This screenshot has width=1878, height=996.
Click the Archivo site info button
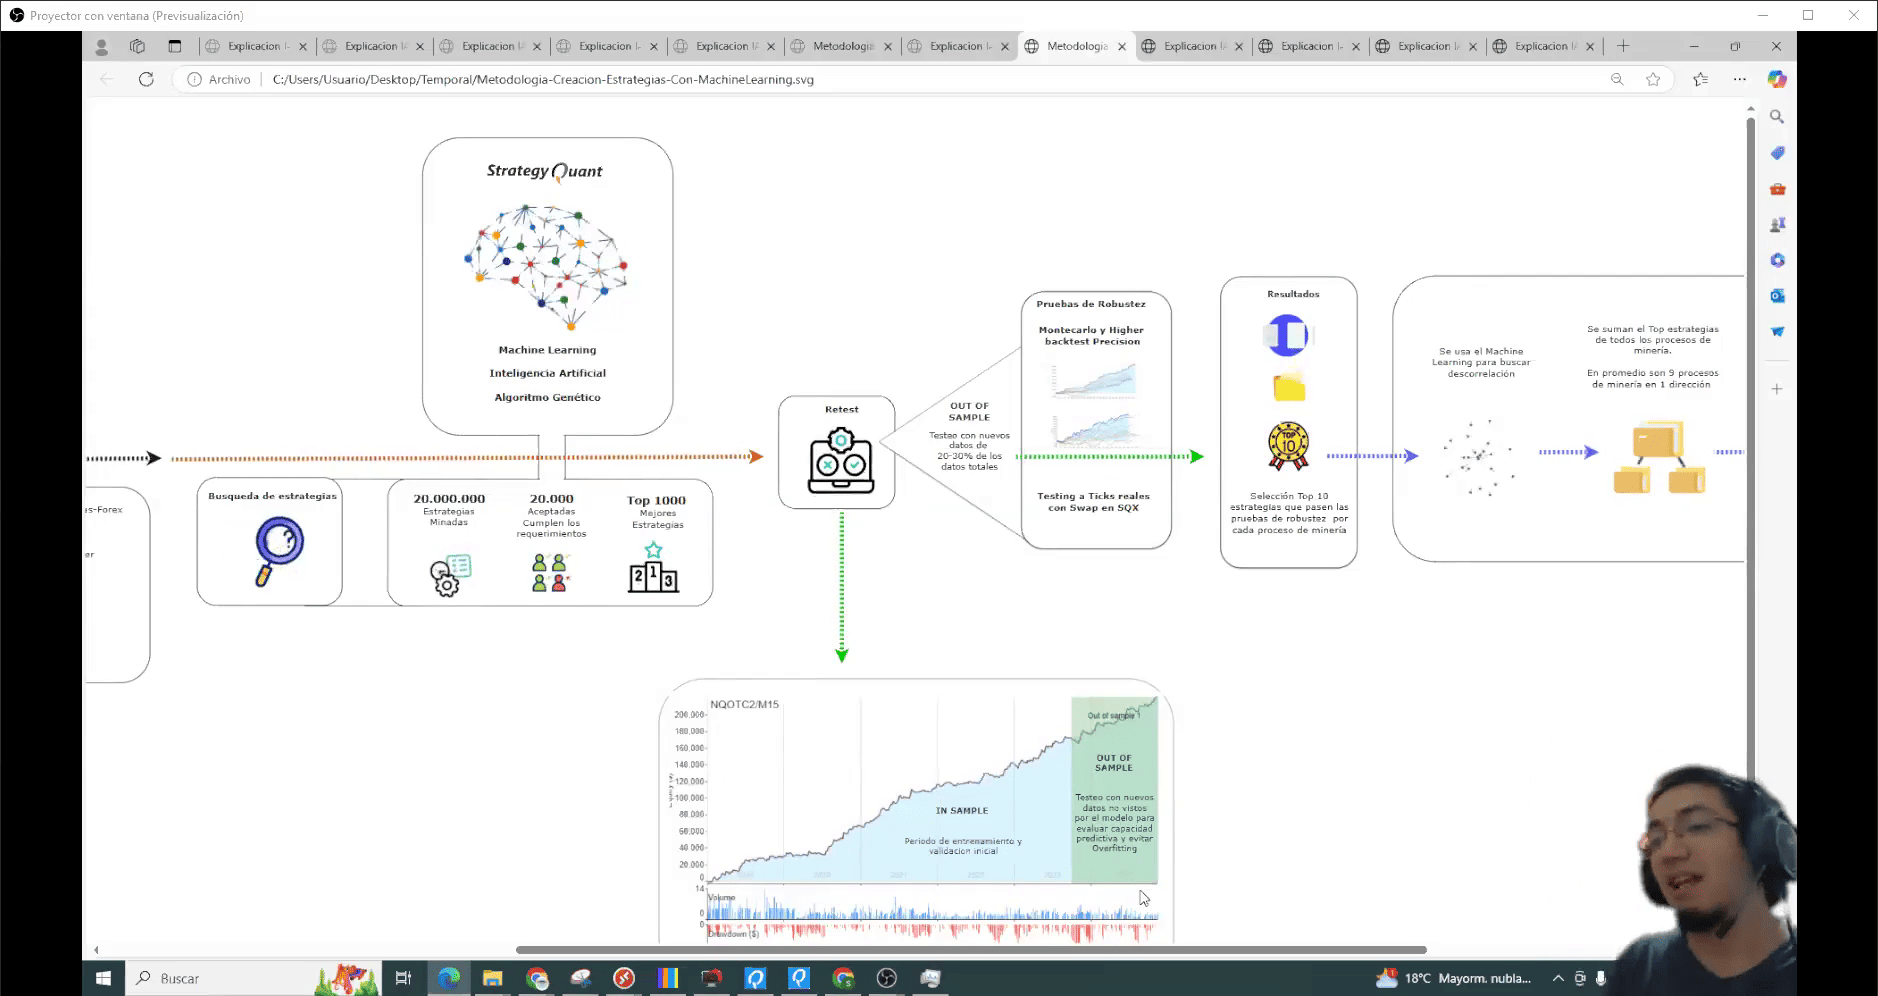click(x=219, y=79)
